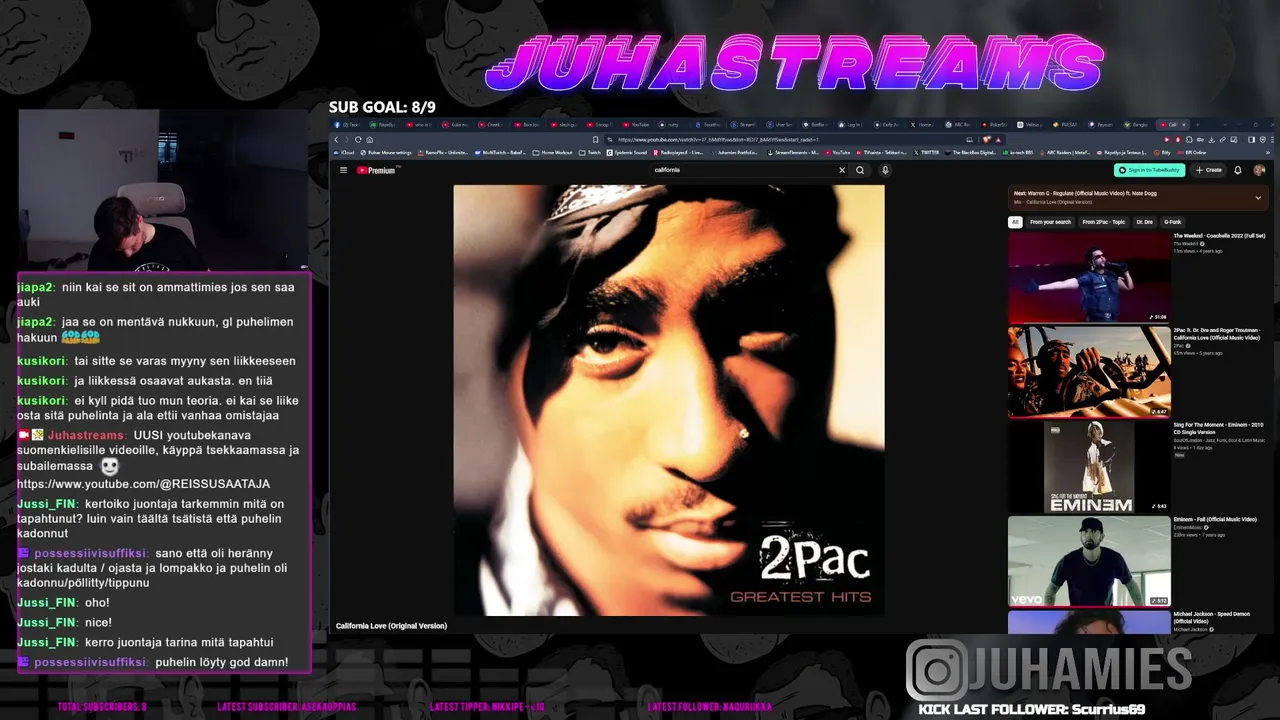
Task: Select the From 2Pac - Topic chip
Action: [1104, 222]
